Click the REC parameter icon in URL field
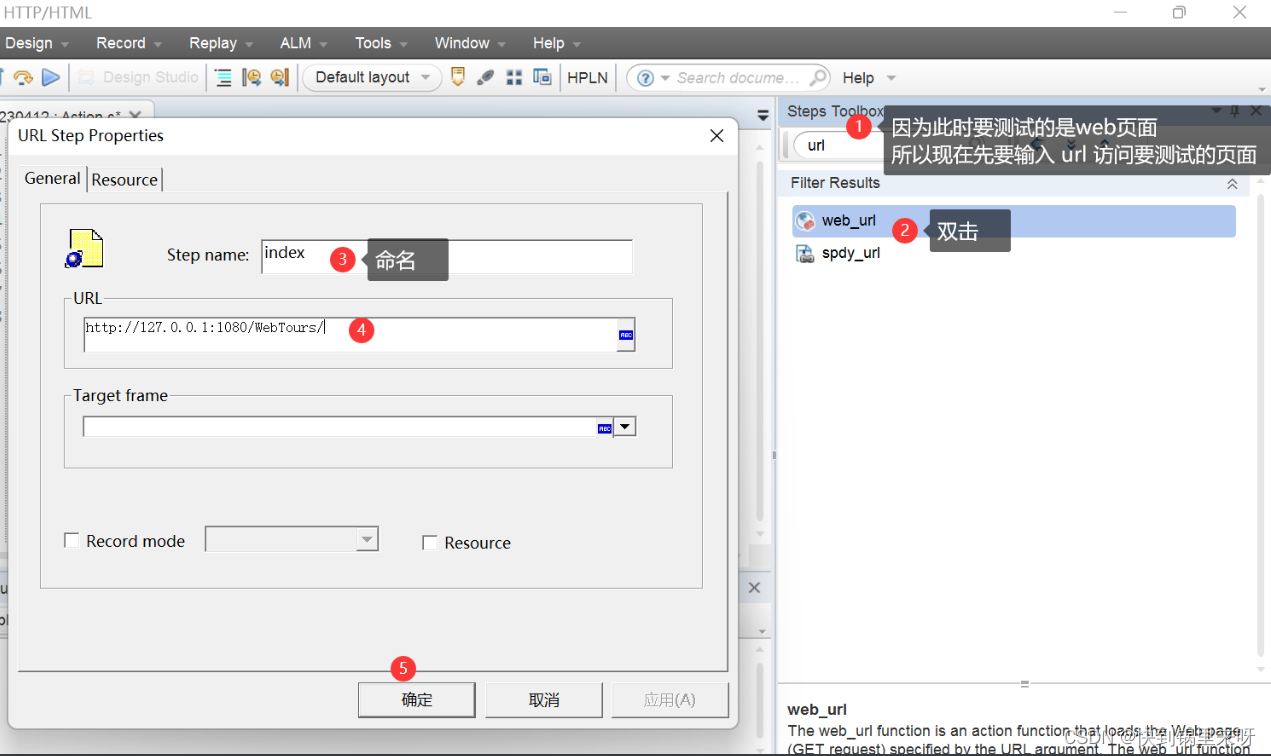The width and height of the screenshot is (1271, 756). click(x=626, y=335)
